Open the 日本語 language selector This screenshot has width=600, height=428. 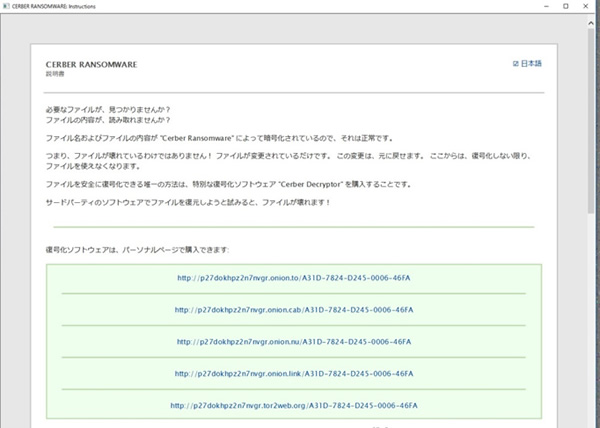click(x=527, y=63)
